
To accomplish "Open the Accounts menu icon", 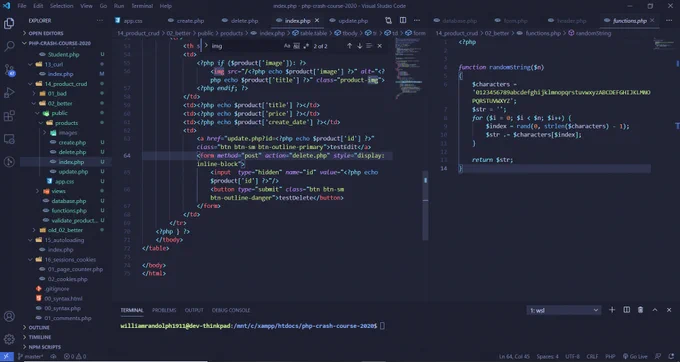I will pyautogui.click(x=9, y=316).
